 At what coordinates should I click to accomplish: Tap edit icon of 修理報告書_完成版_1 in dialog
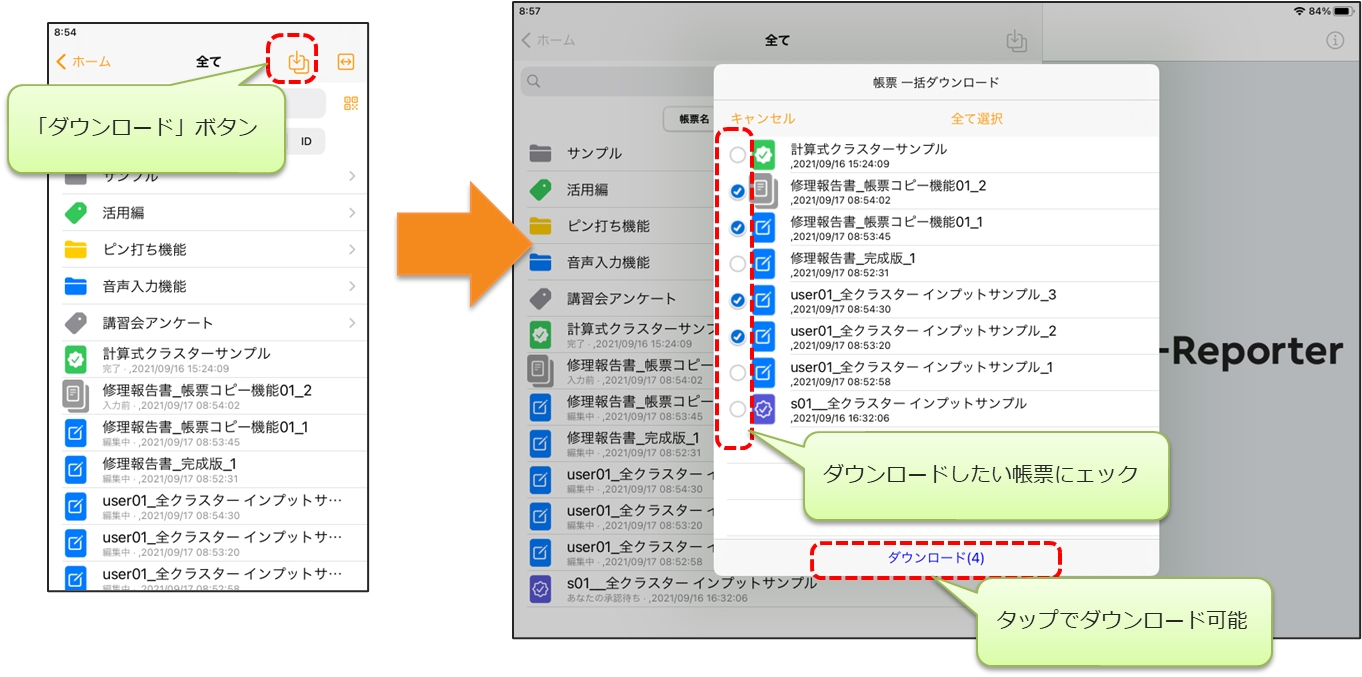pos(764,264)
